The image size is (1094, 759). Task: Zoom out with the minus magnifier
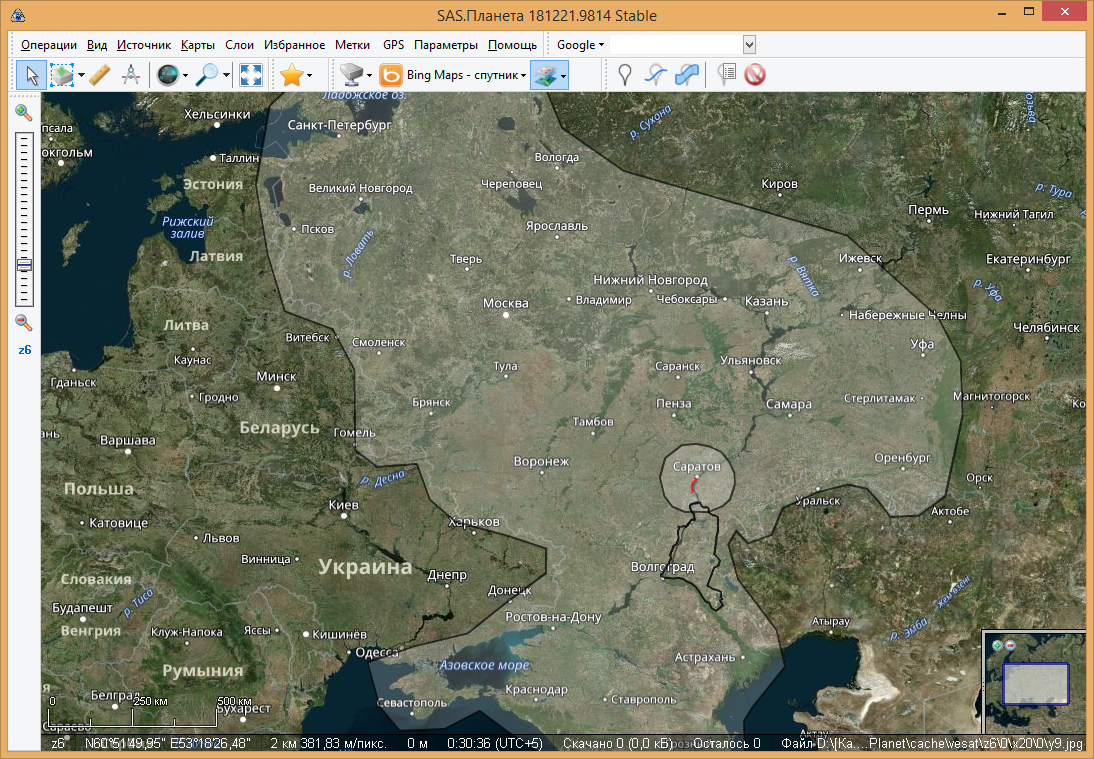[24, 322]
